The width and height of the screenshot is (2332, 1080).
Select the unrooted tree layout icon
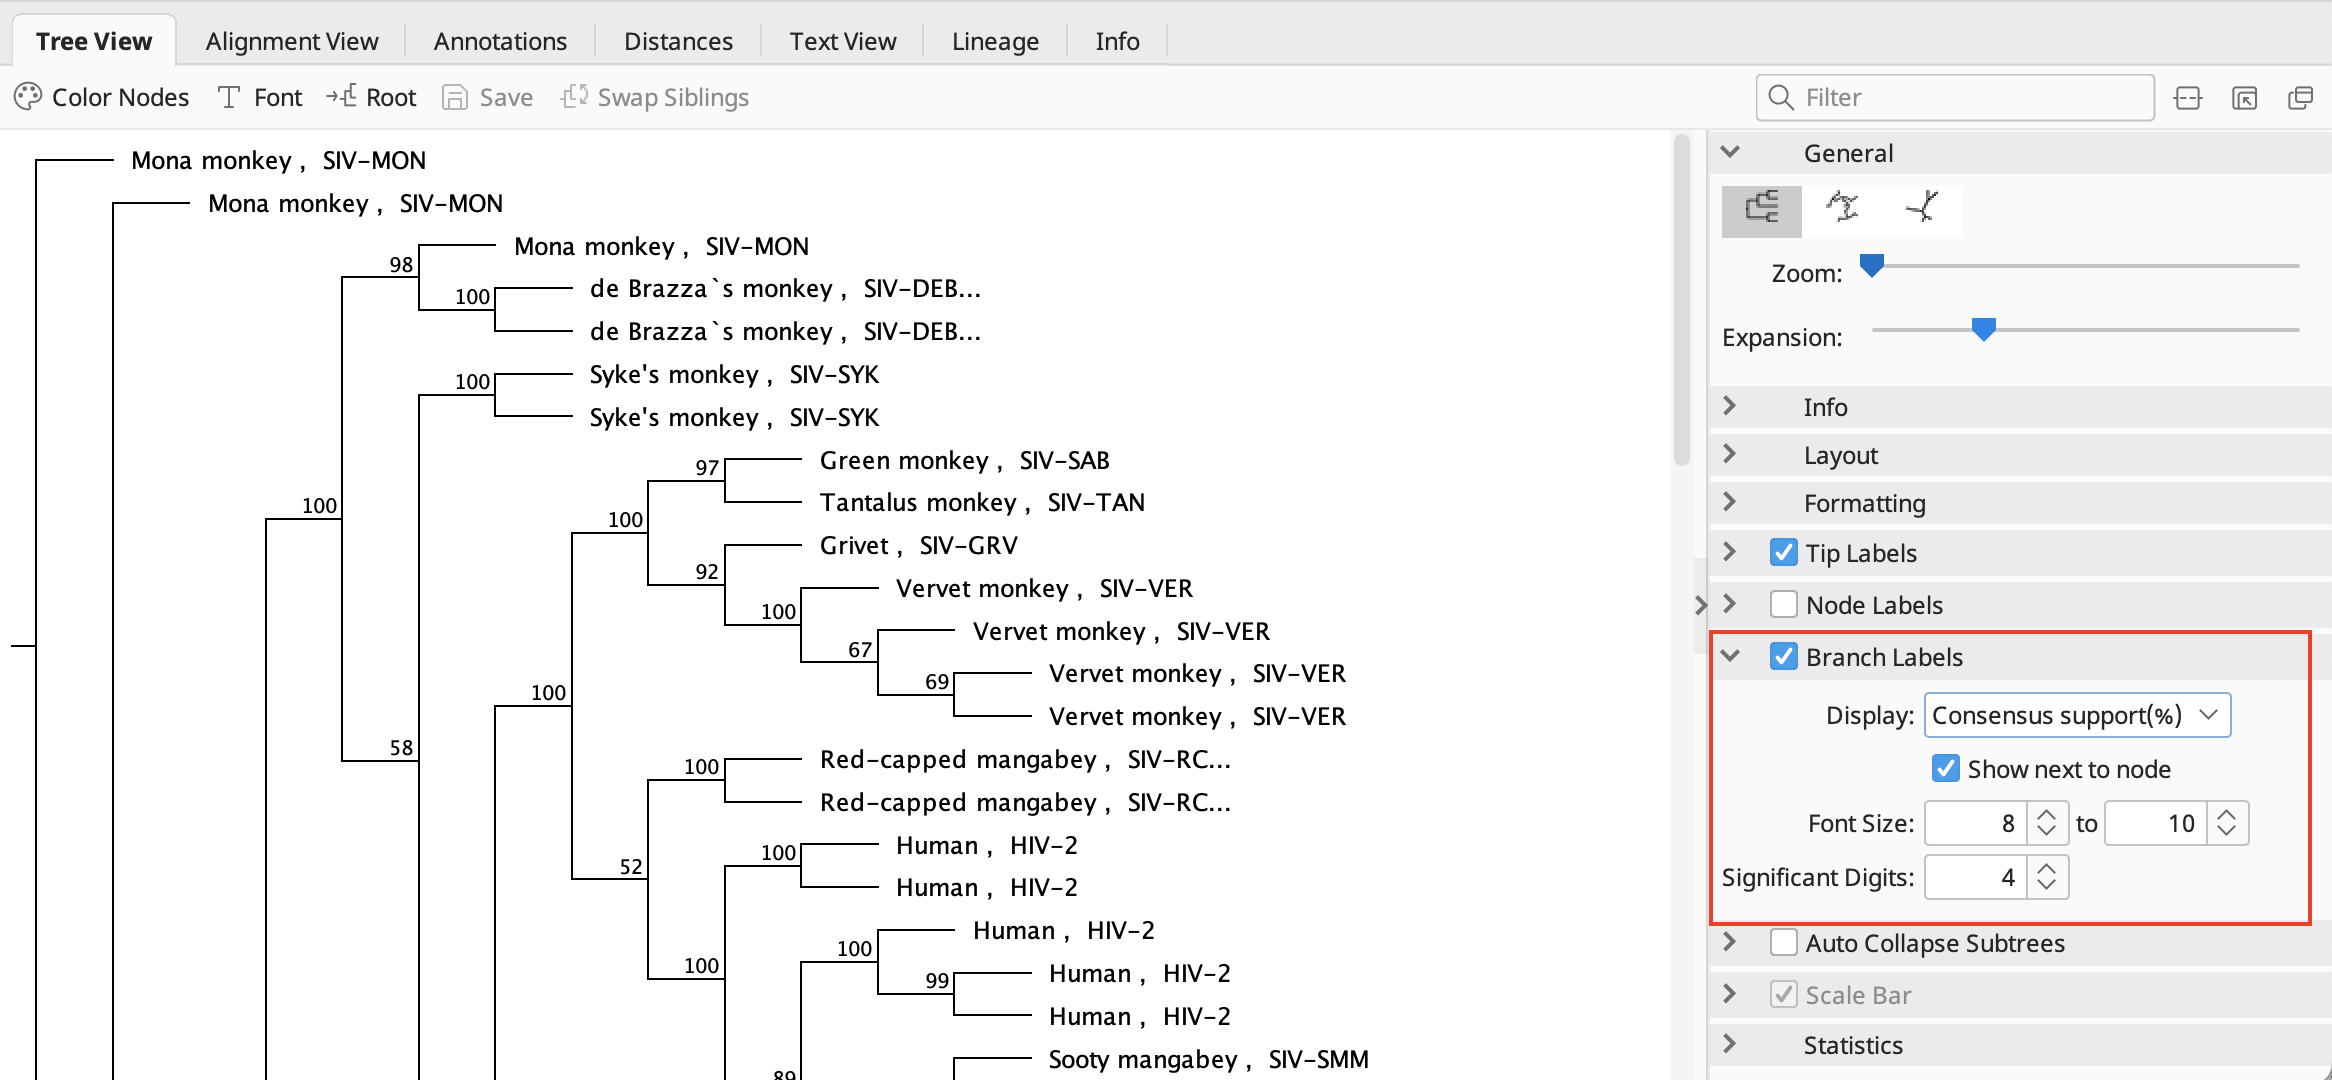pos(1921,207)
